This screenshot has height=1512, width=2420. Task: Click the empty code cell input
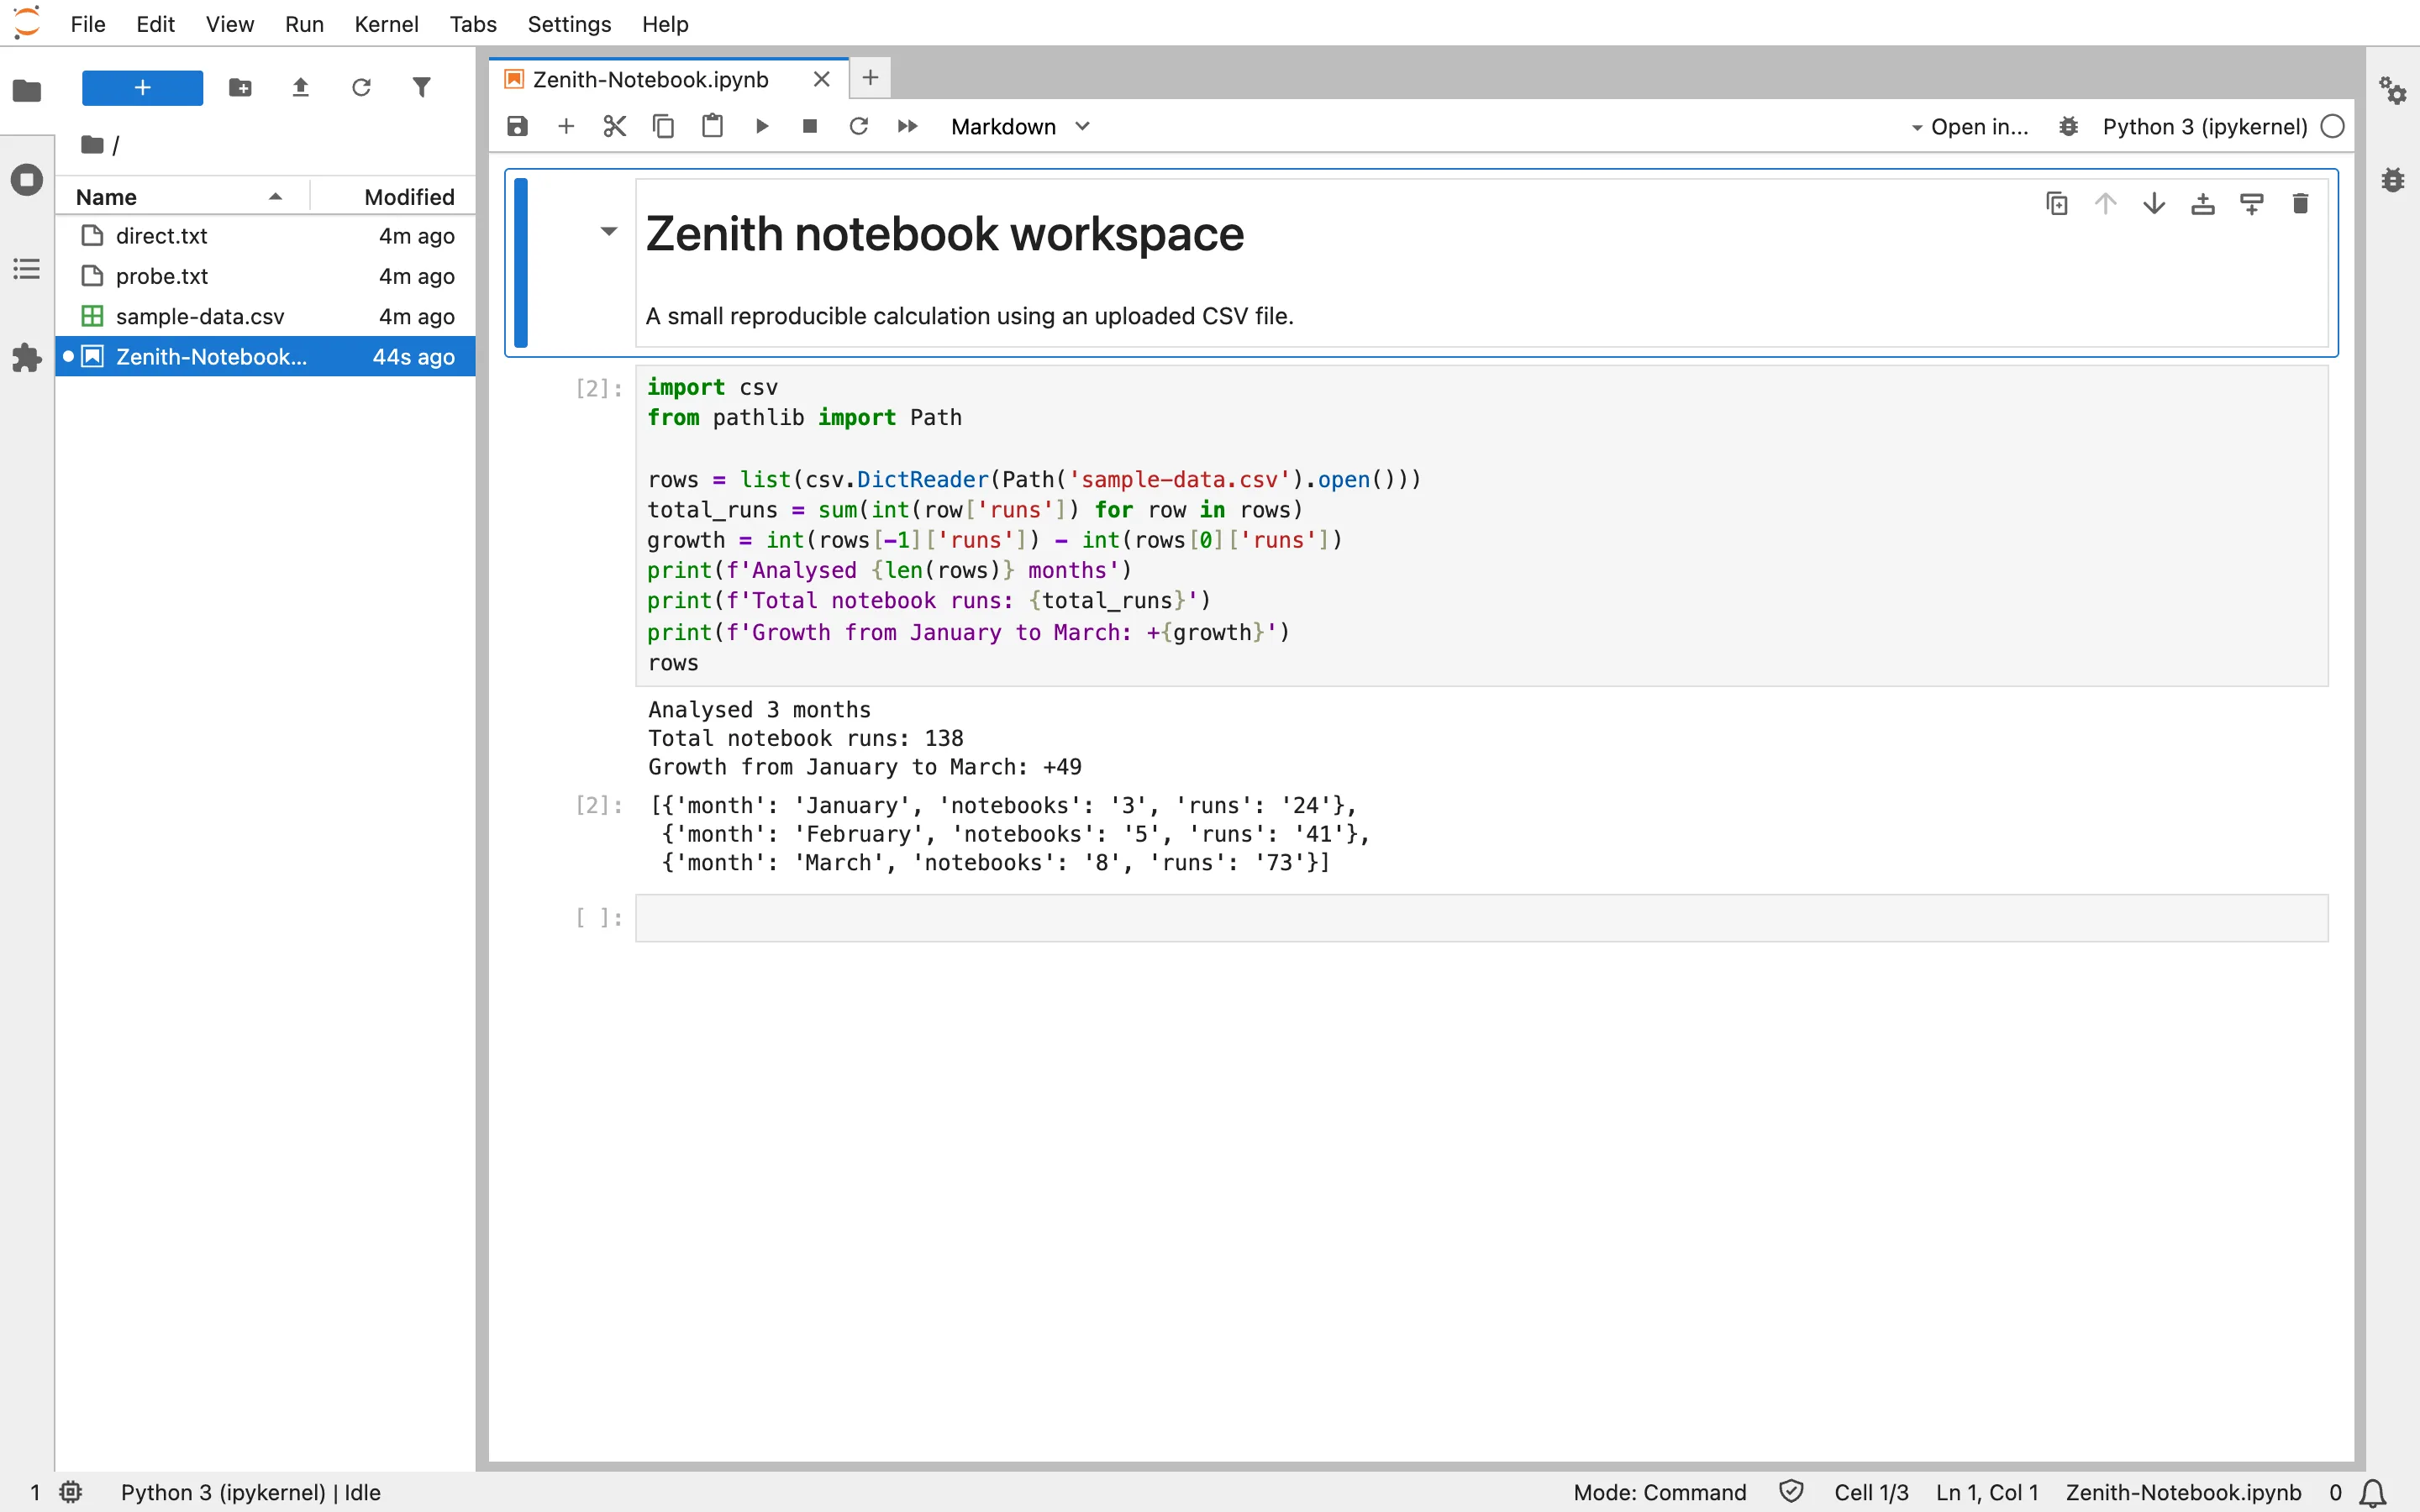(1482, 918)
